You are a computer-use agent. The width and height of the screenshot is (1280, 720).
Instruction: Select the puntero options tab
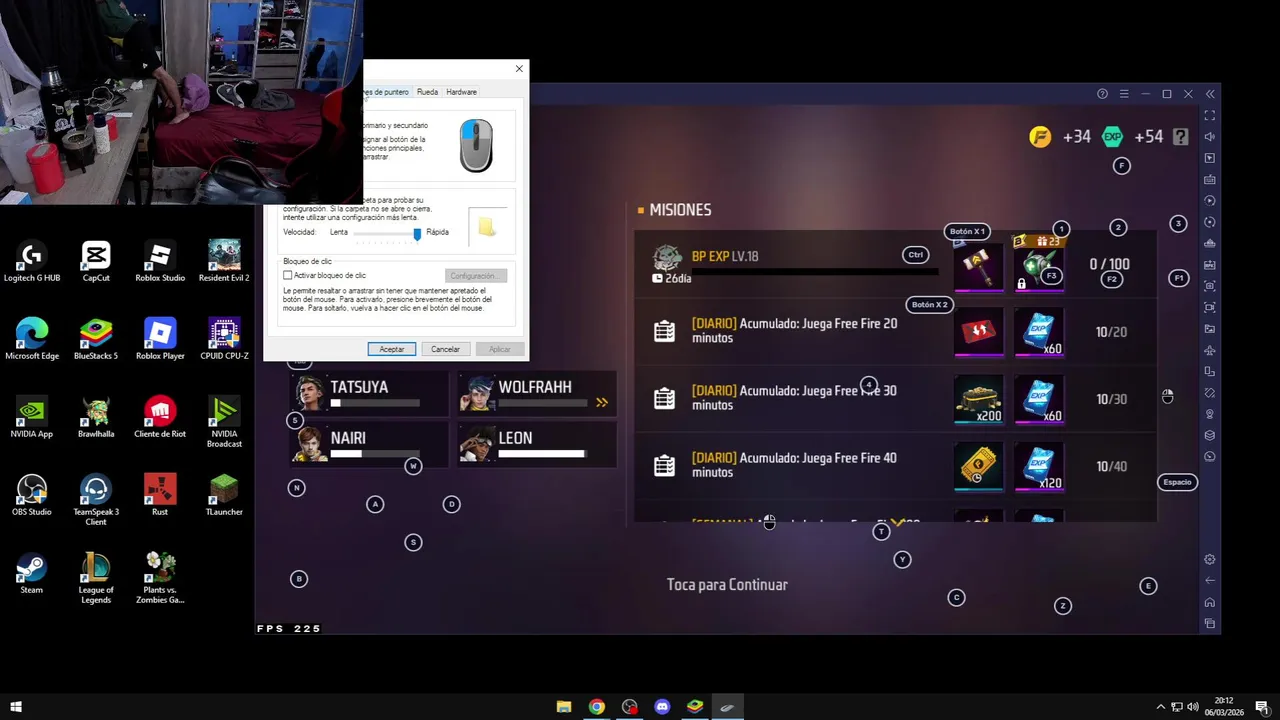(x=386, y=92)
